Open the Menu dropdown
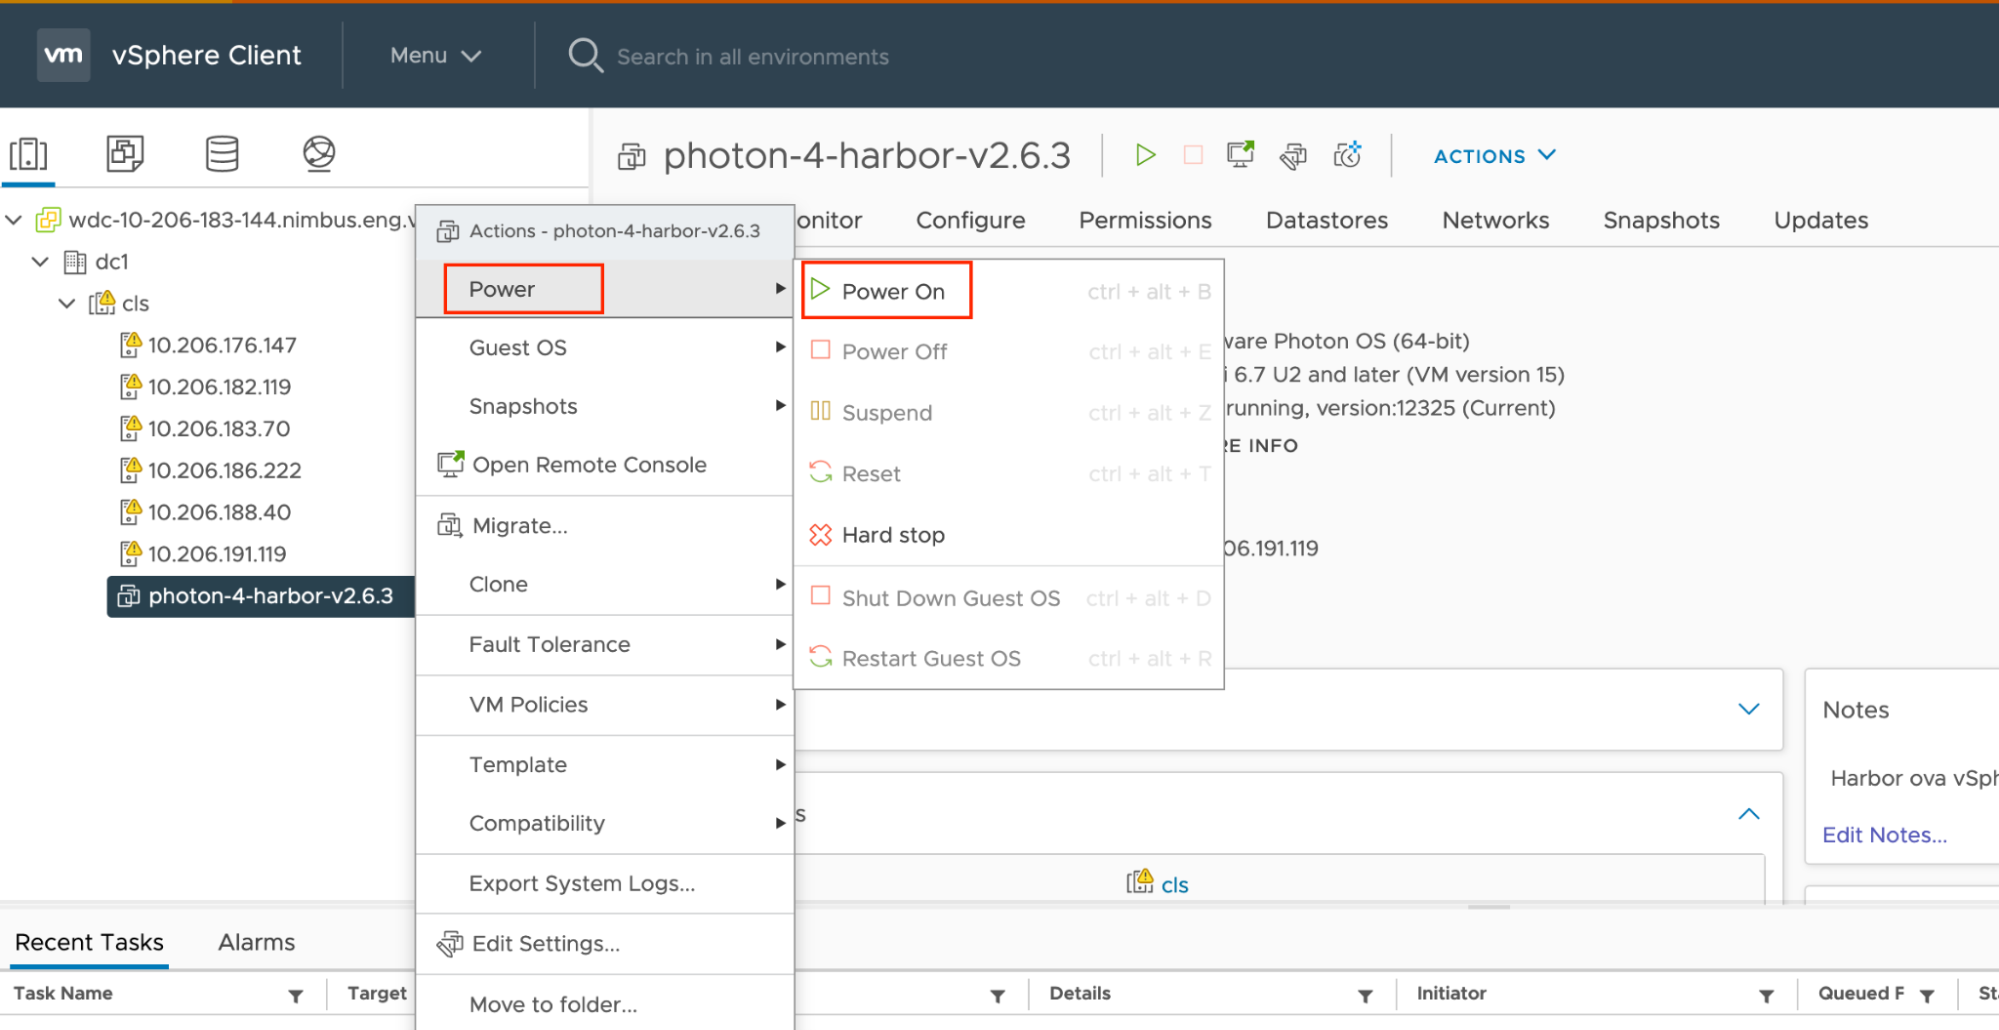The width and height of the screenshot is (1999, 1030). [435, 56]
